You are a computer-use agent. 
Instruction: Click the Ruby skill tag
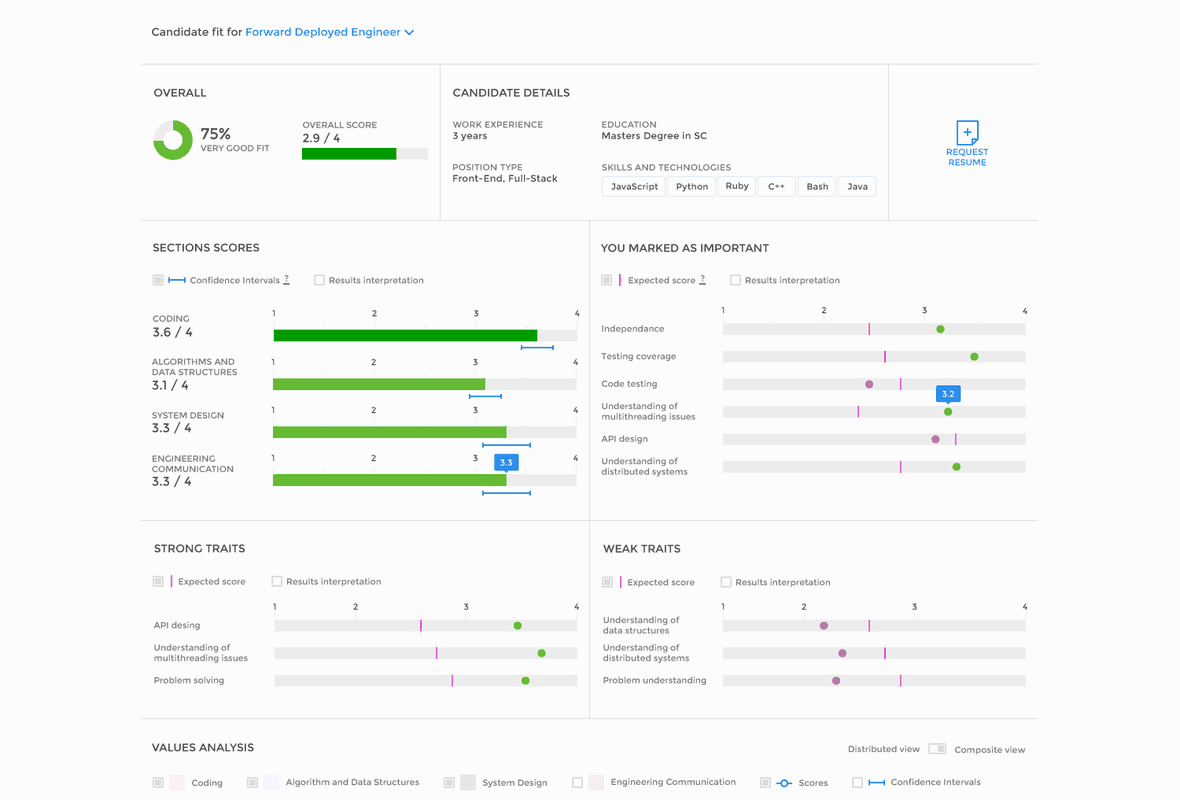coord(737,186)
